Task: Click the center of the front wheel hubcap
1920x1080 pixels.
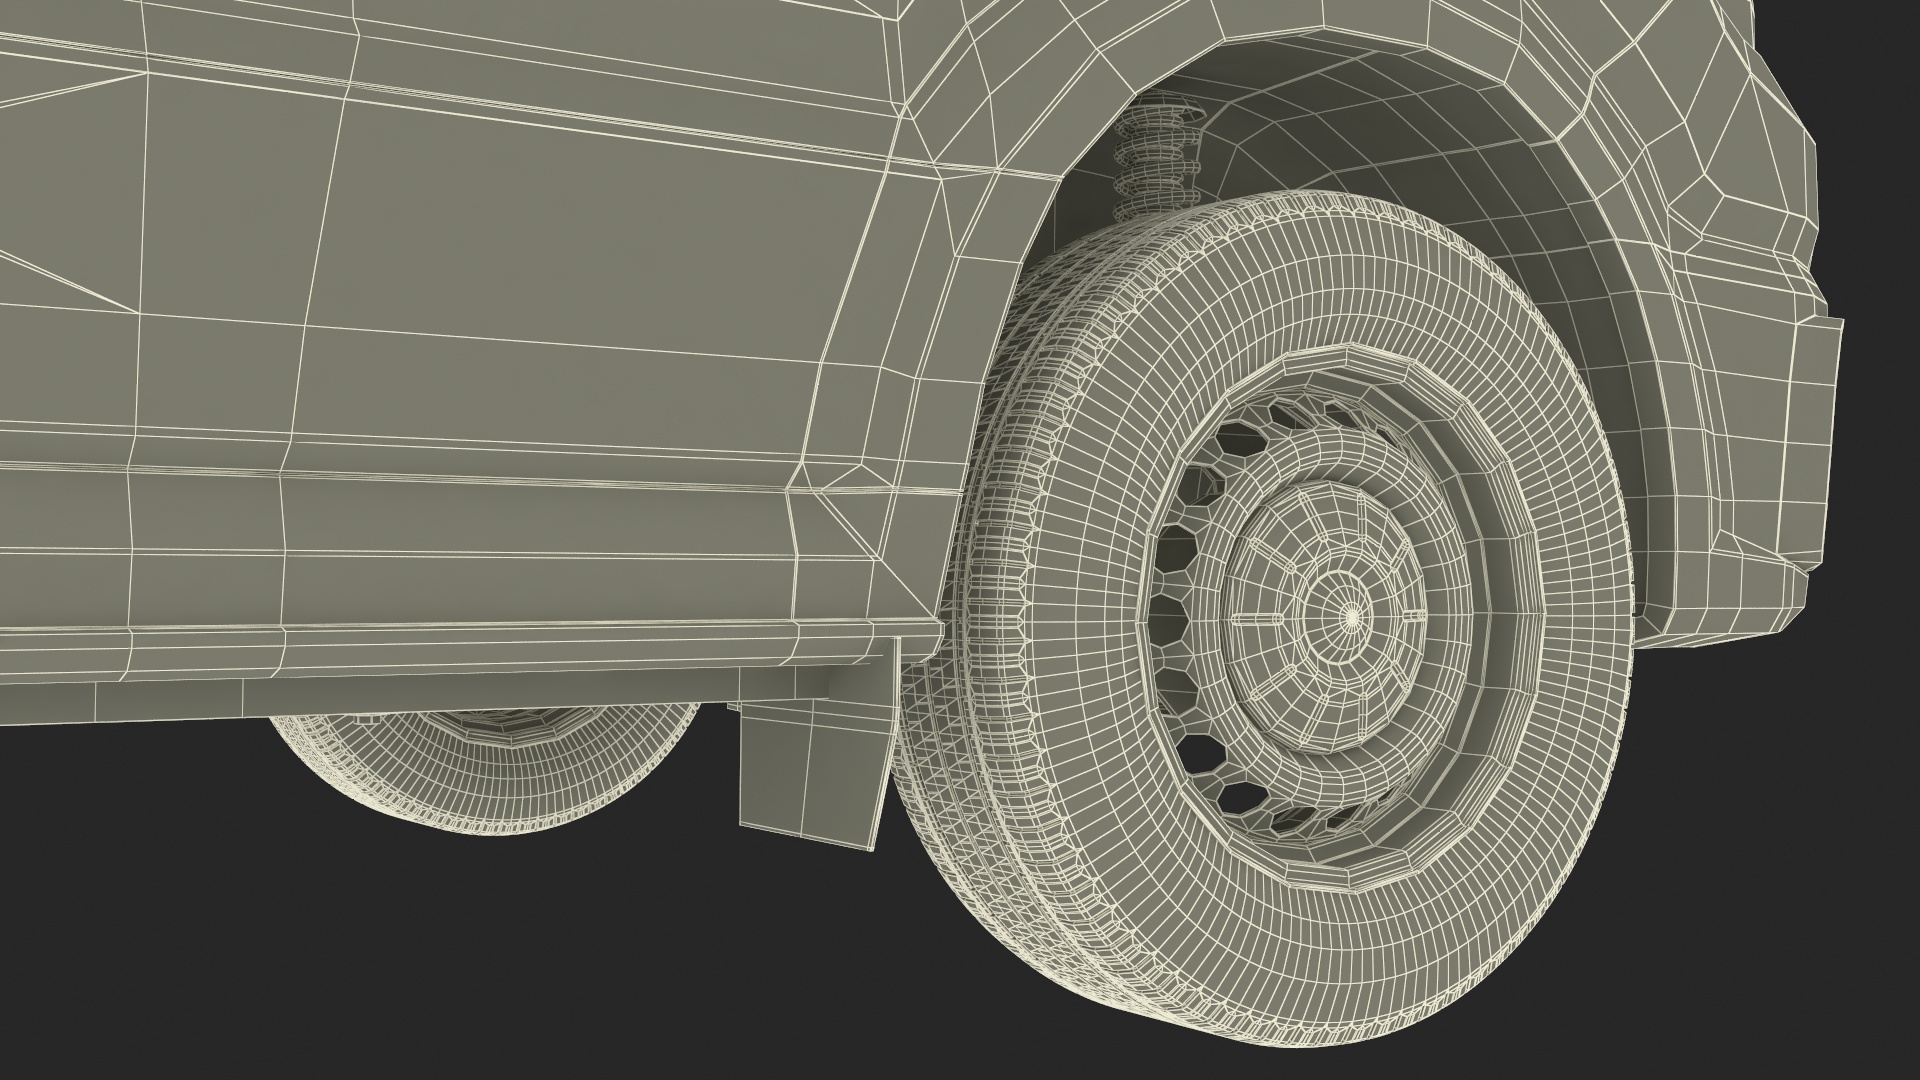Action: (1352, 619)
